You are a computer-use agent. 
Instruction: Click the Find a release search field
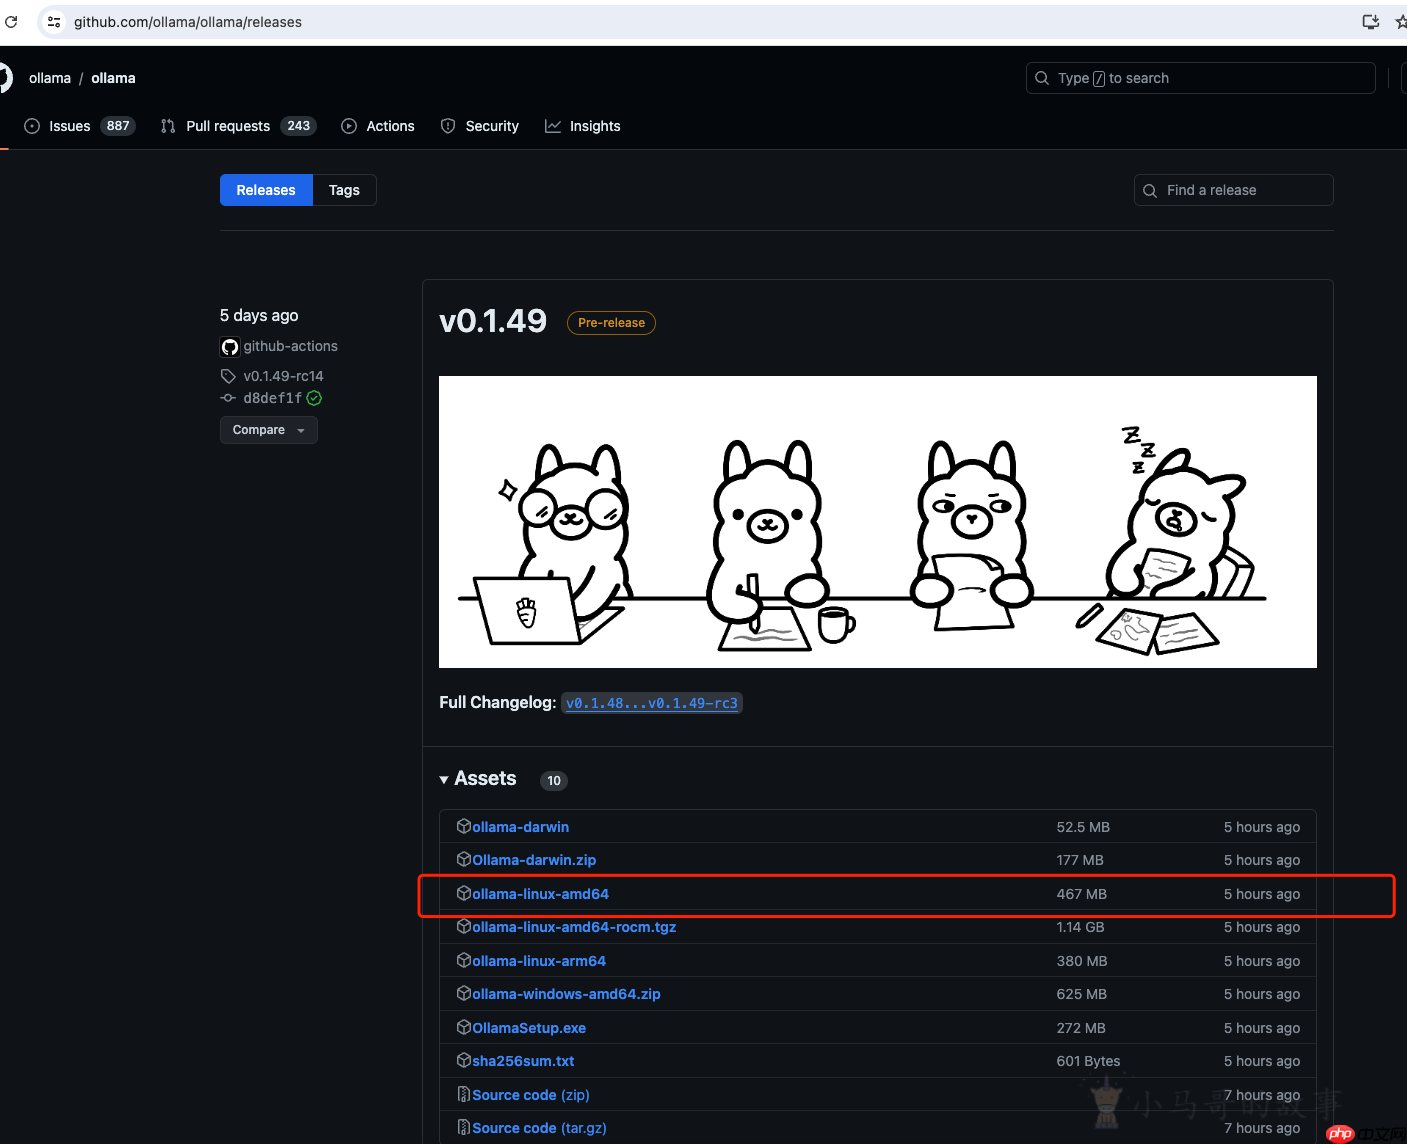[1233, 189]
